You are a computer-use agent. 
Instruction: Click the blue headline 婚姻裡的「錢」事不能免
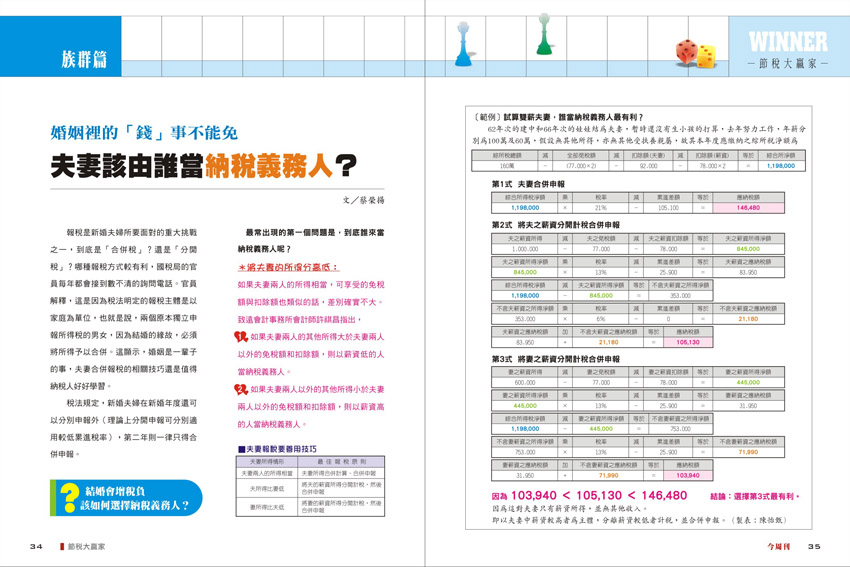click(x=144, y=132)
